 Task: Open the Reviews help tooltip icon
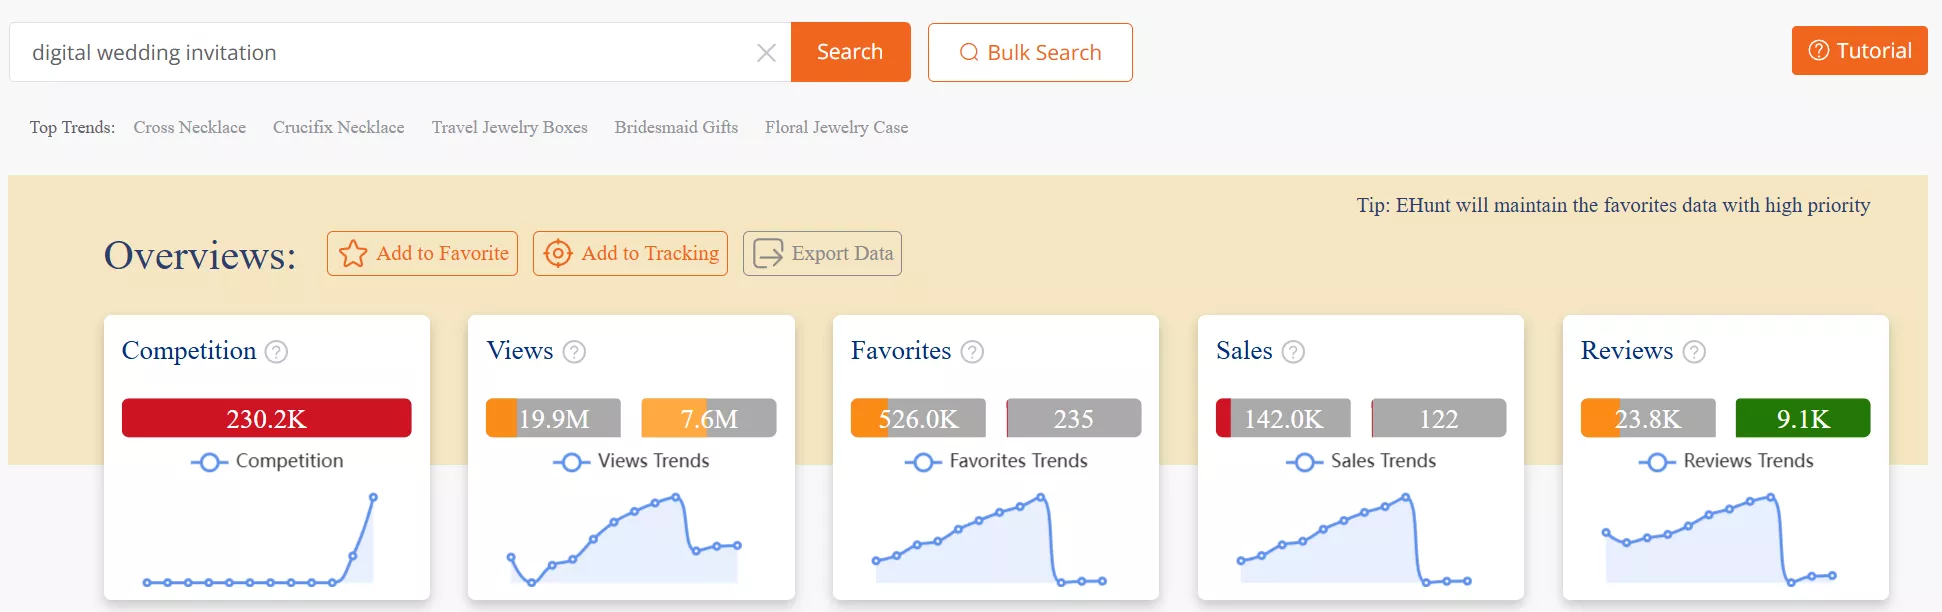(x=1694, y=352)
